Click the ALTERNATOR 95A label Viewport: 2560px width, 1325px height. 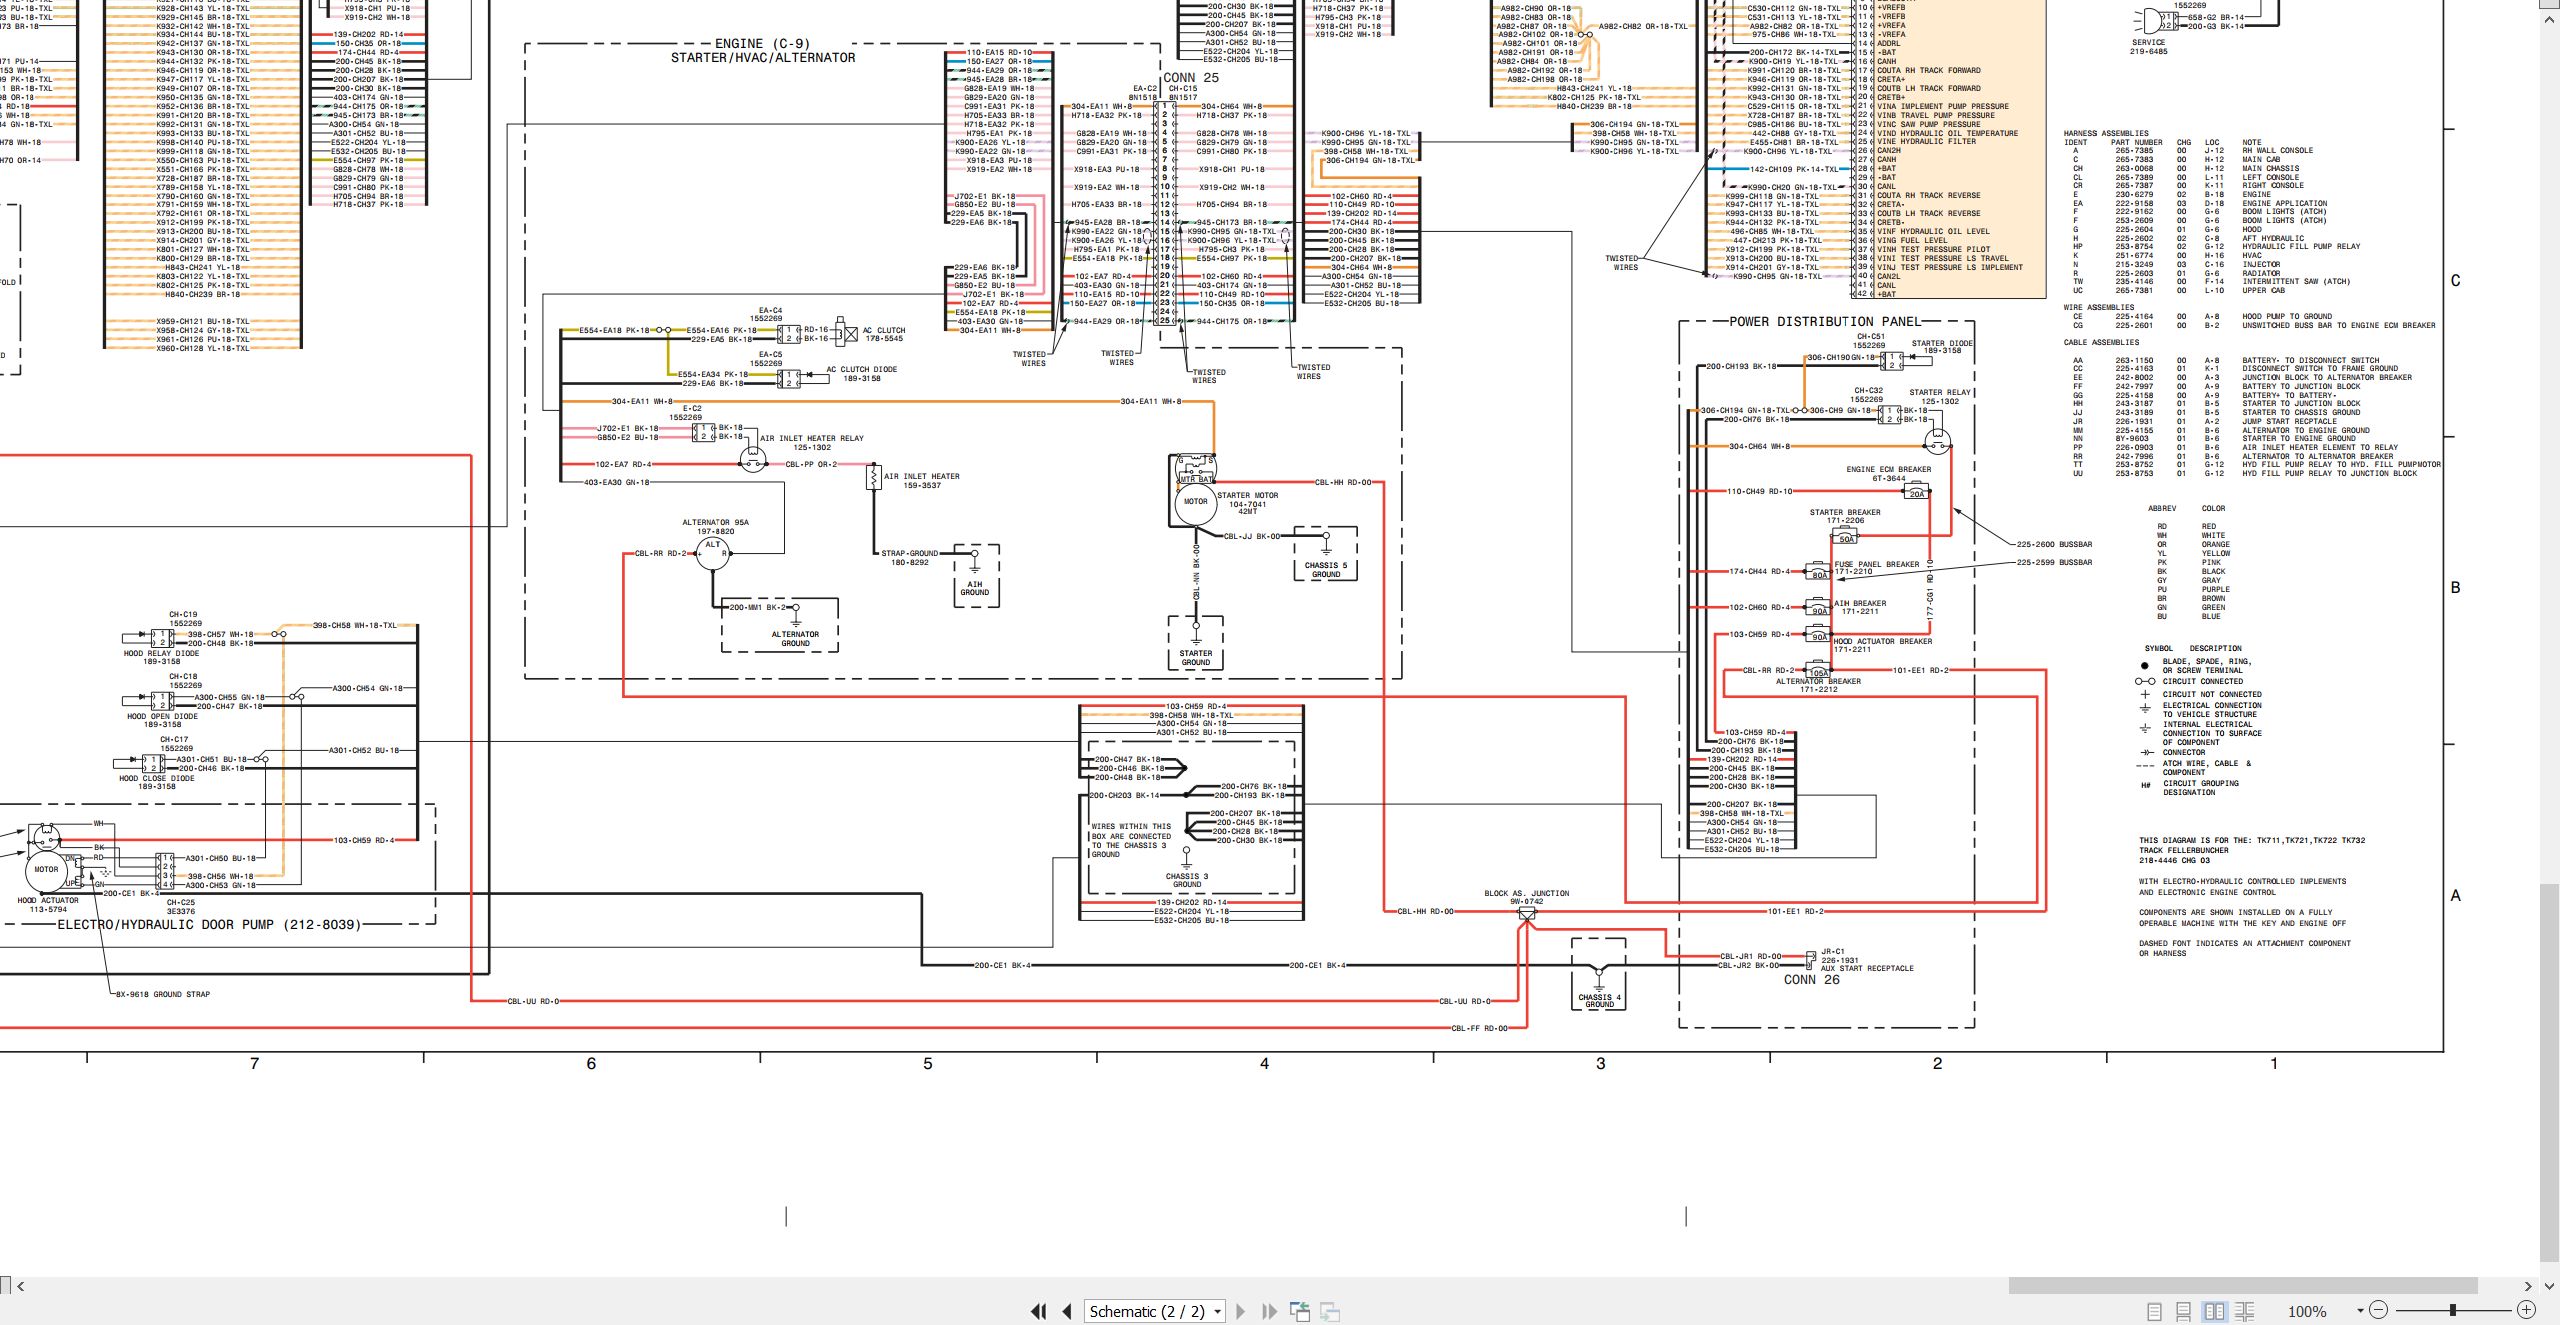point(715,523)
